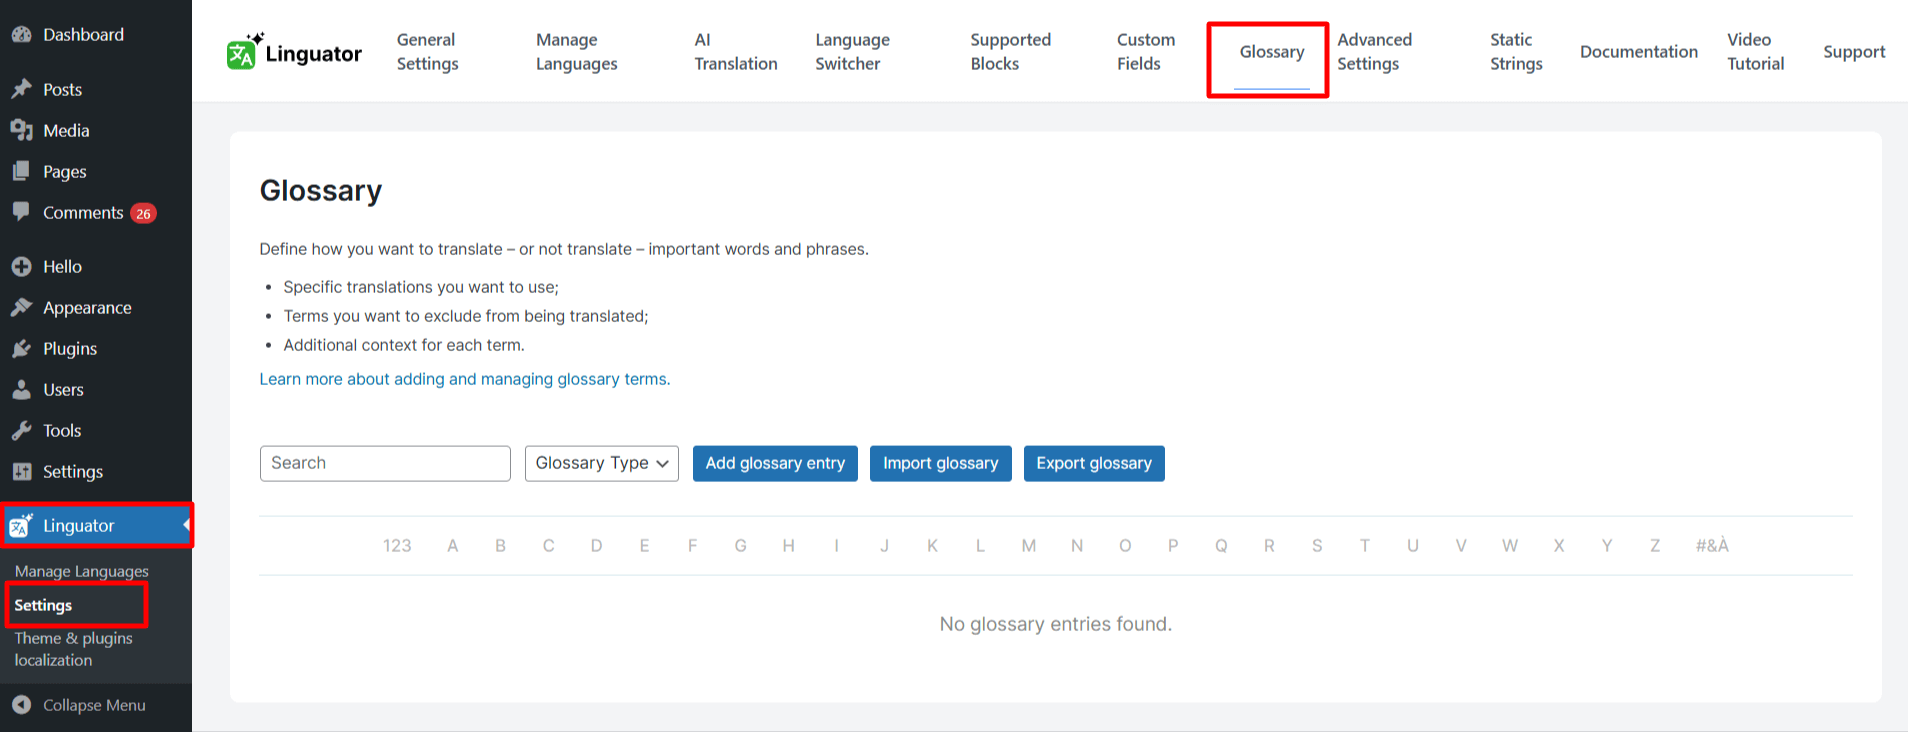This screenshot has height=732, width=1908.
Task: Click the Add glossary entry button
Action: (775, 463)
